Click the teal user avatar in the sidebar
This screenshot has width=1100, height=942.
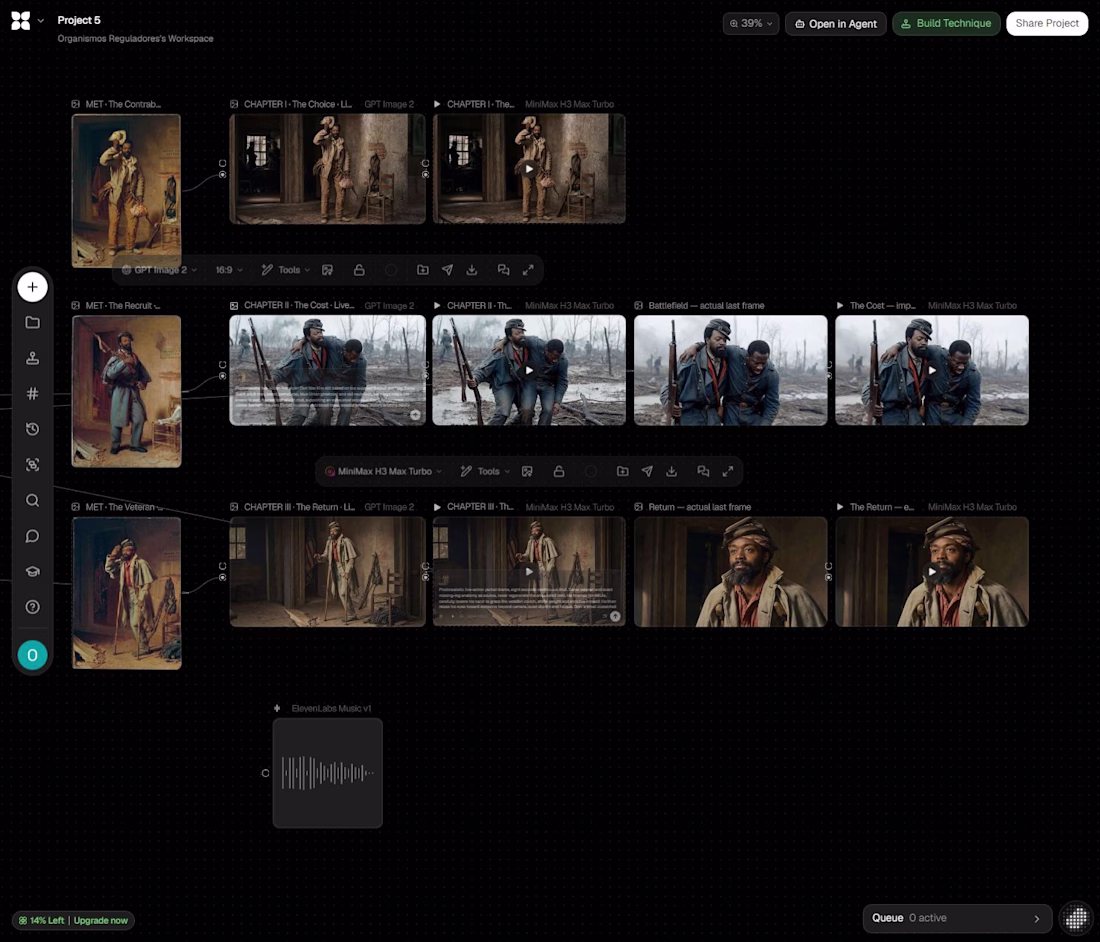[32, 655]
